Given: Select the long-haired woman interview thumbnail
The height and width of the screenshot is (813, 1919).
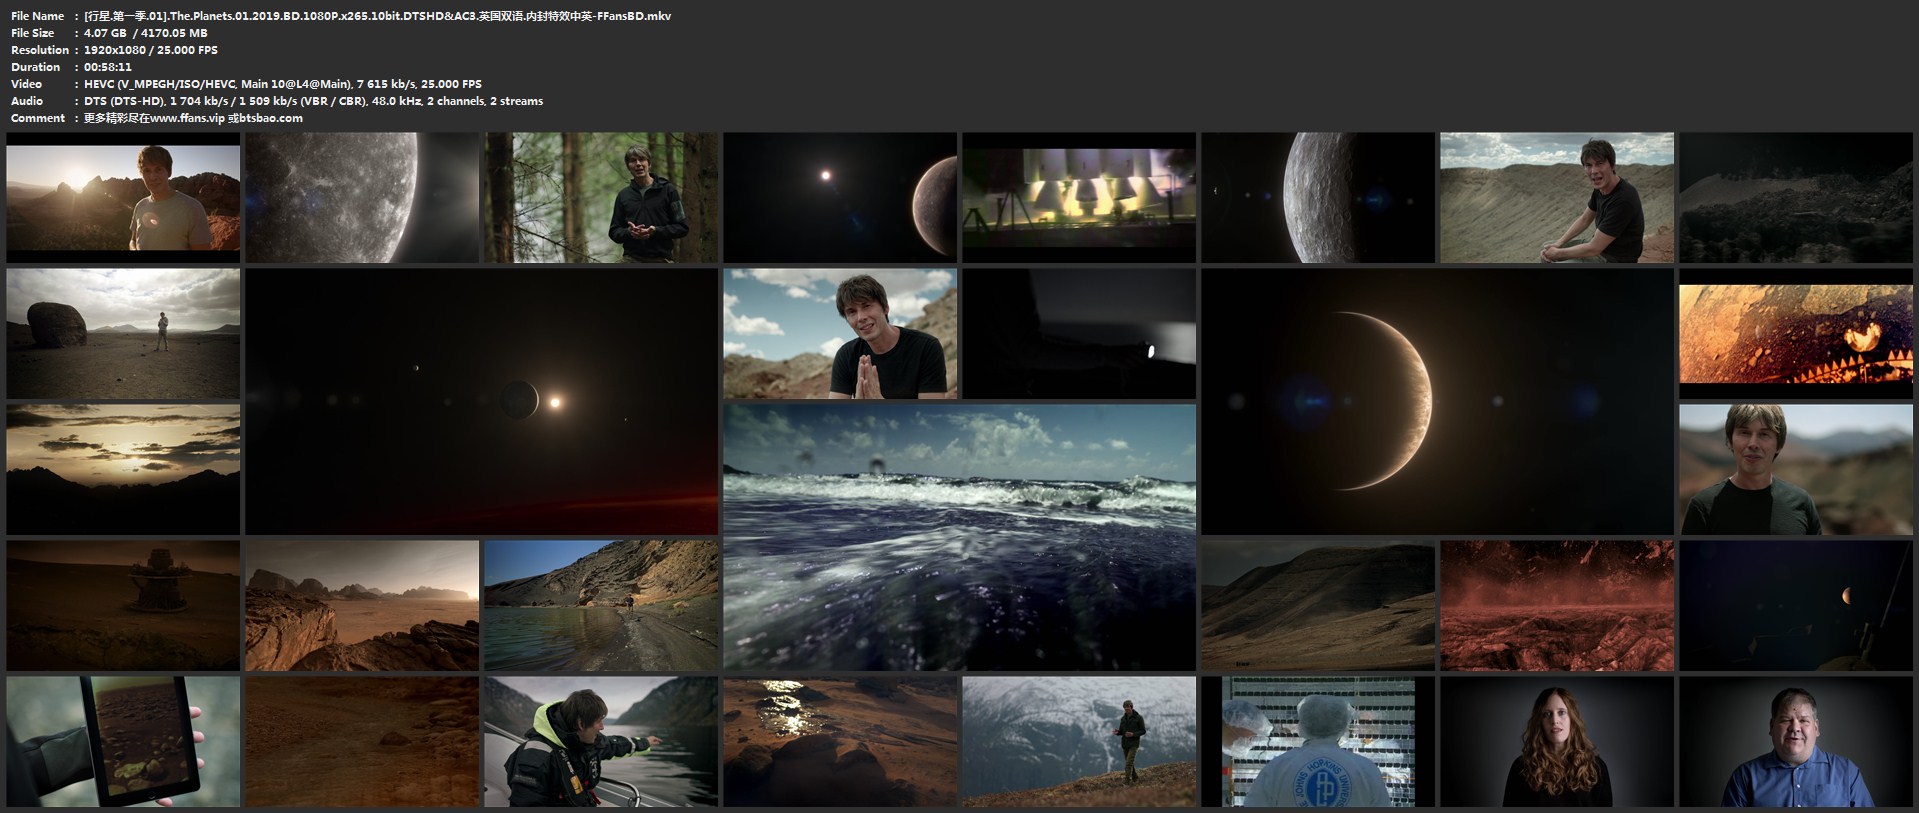Looking at the screenshot, I should click(x=1556, y=741).
